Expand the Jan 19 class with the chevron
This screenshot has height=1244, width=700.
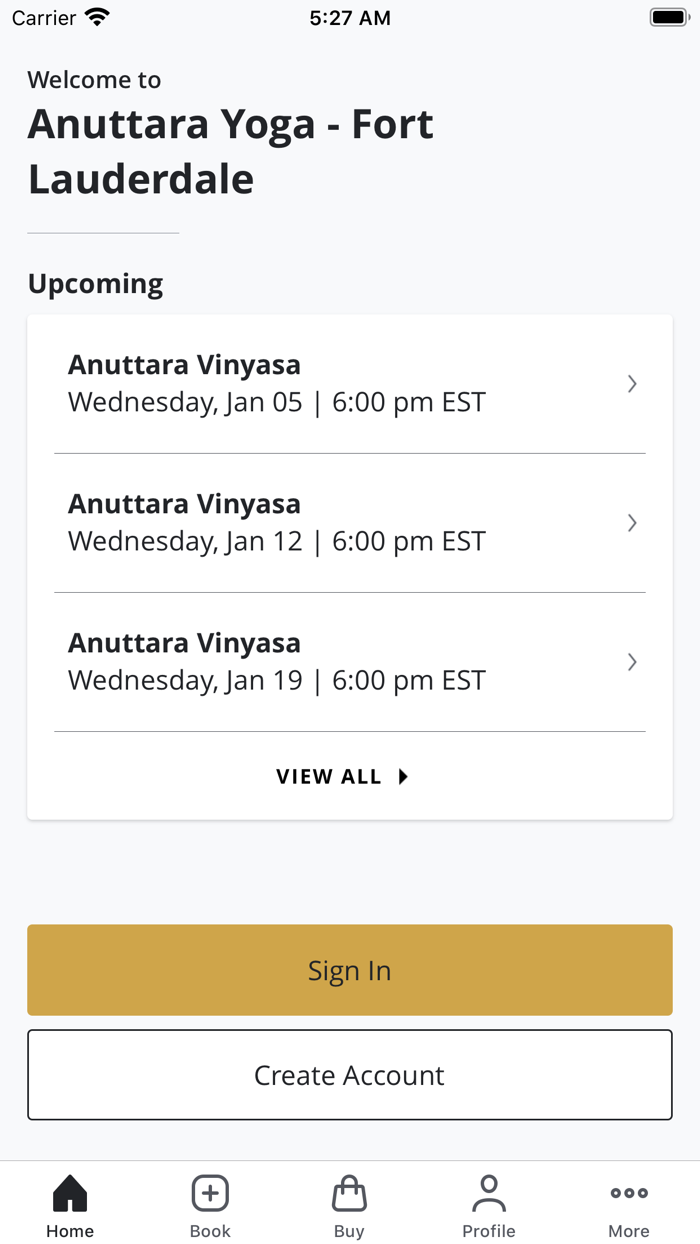click(631, 661)
